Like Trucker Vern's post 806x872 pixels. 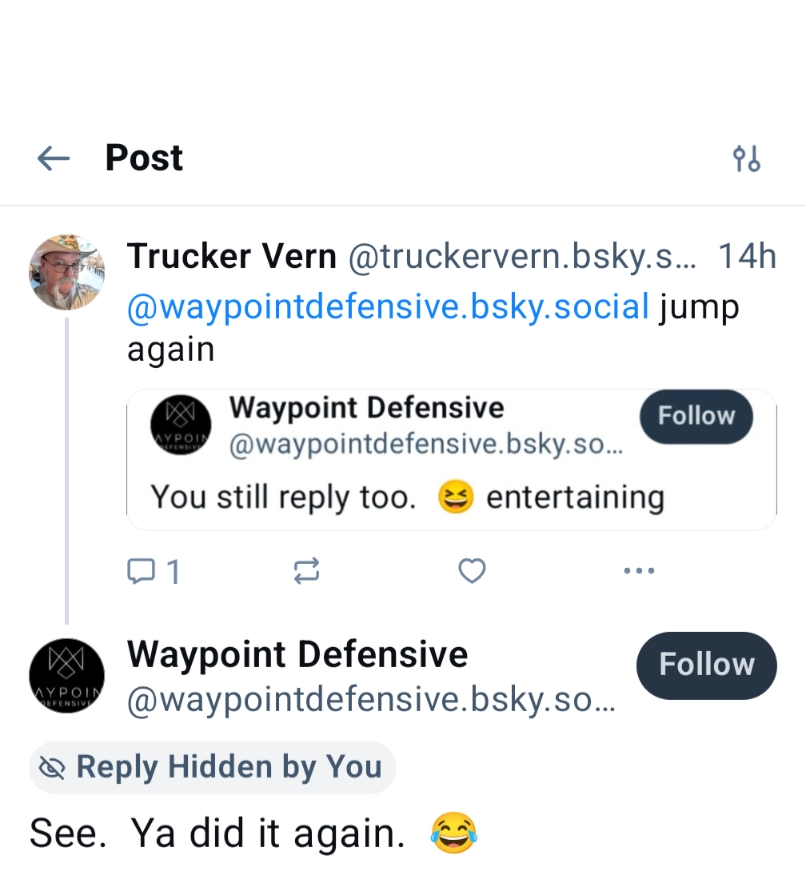(x=471, y=571)
